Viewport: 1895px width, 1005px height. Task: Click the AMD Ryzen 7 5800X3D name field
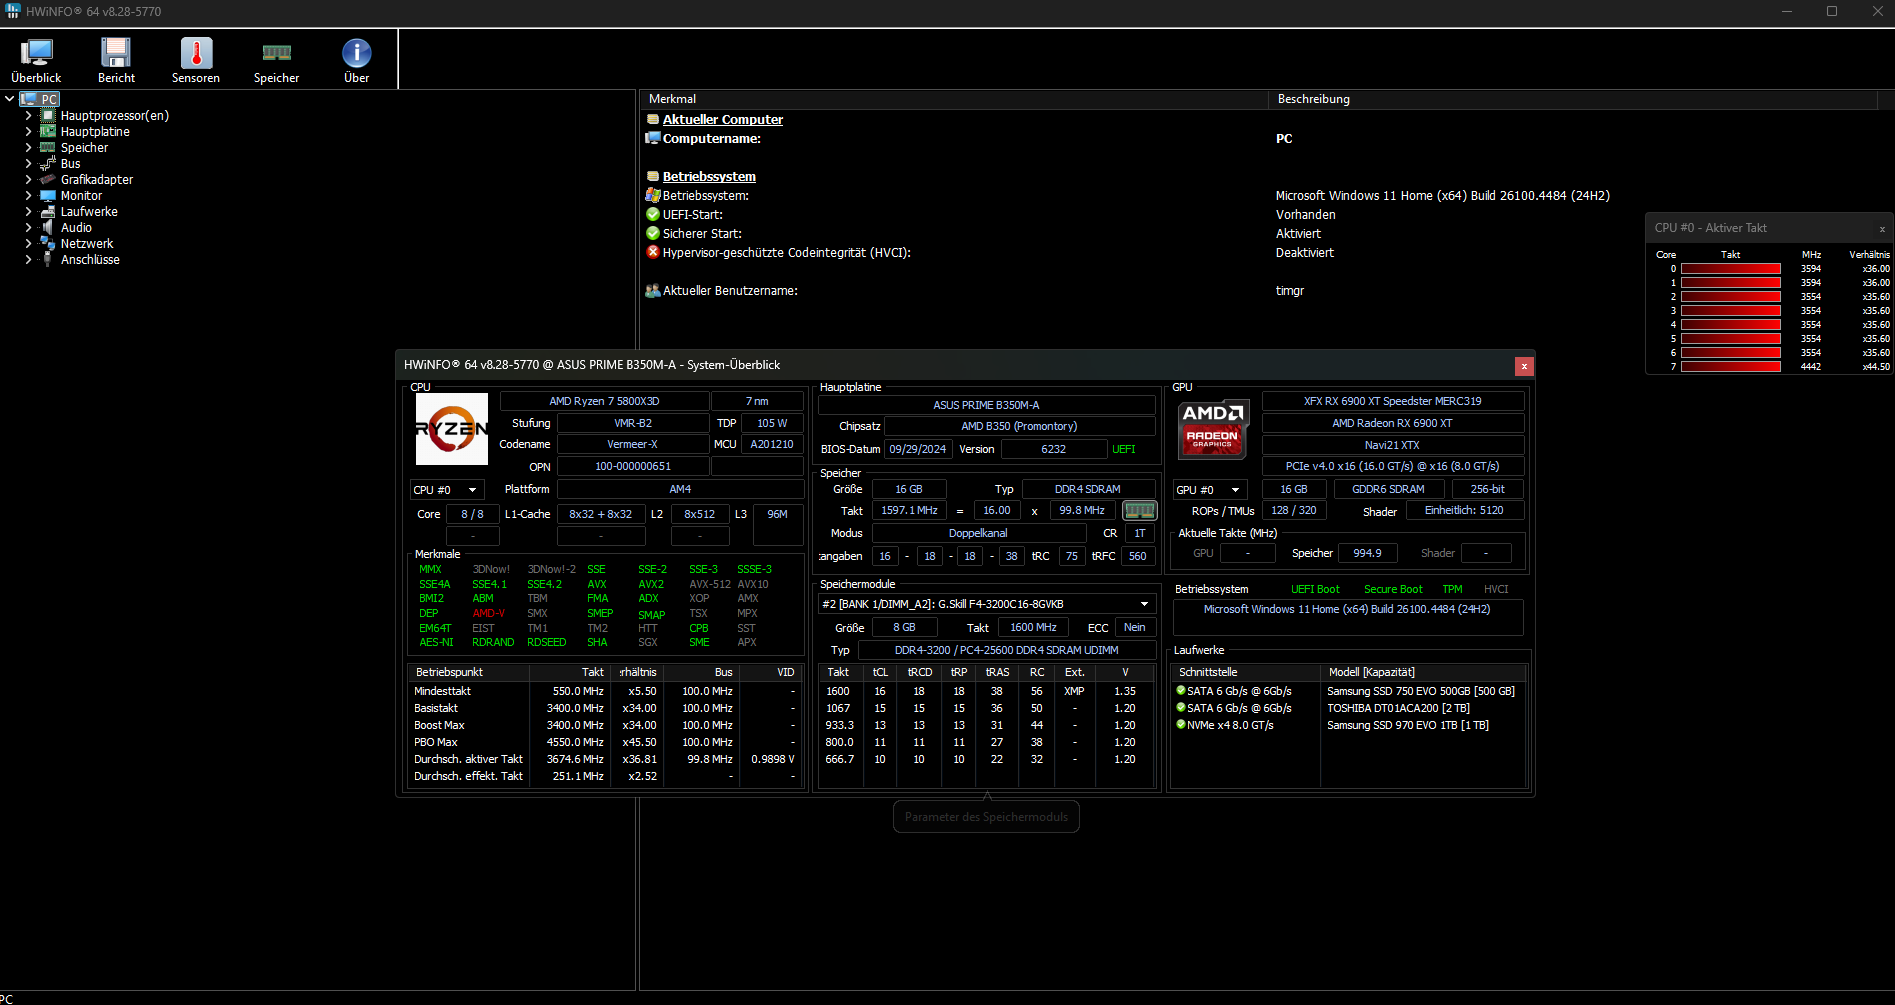tap(604, 402)
